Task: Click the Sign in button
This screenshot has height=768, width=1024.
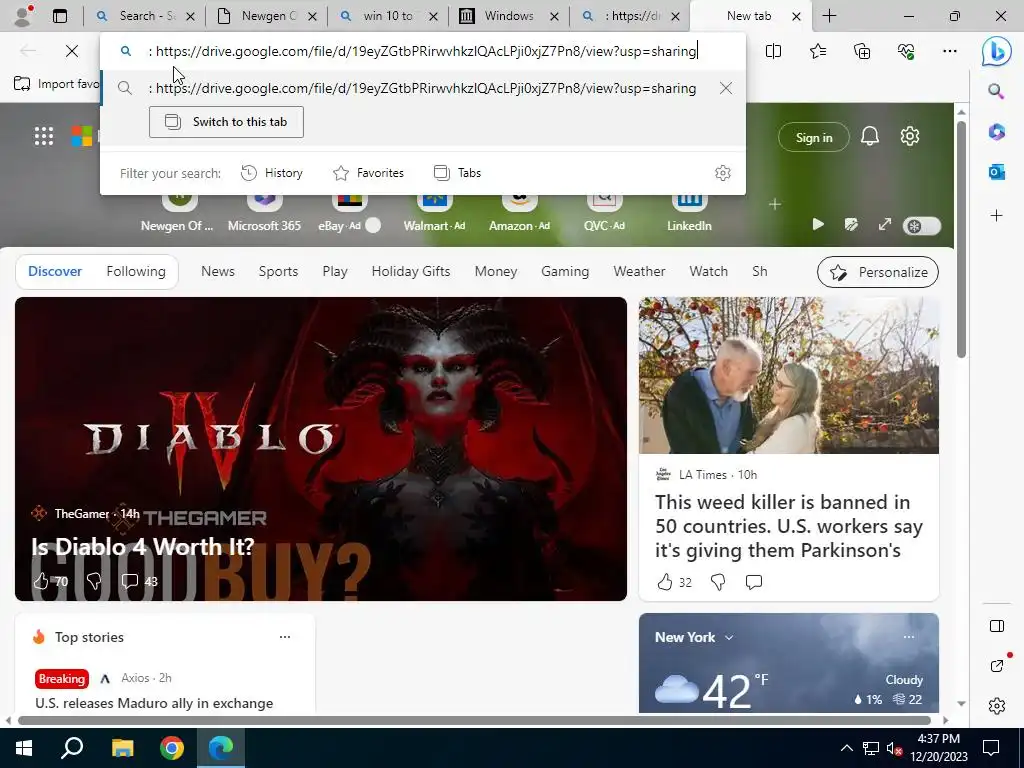Action: point(814,137)
